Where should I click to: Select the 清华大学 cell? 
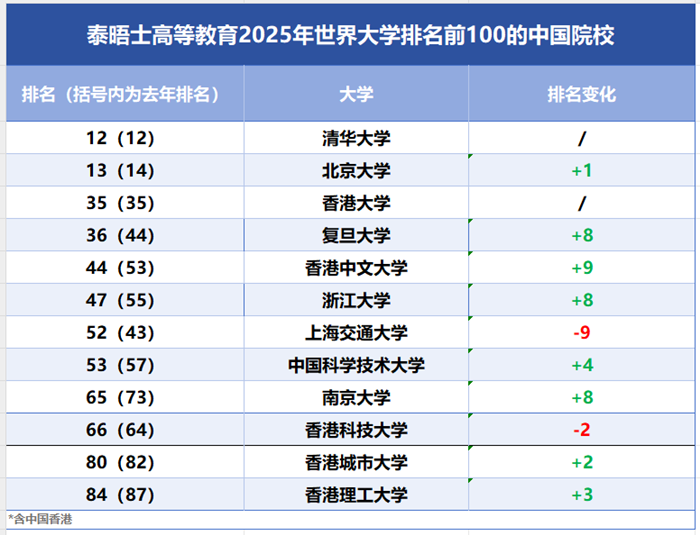pos(356,138)
